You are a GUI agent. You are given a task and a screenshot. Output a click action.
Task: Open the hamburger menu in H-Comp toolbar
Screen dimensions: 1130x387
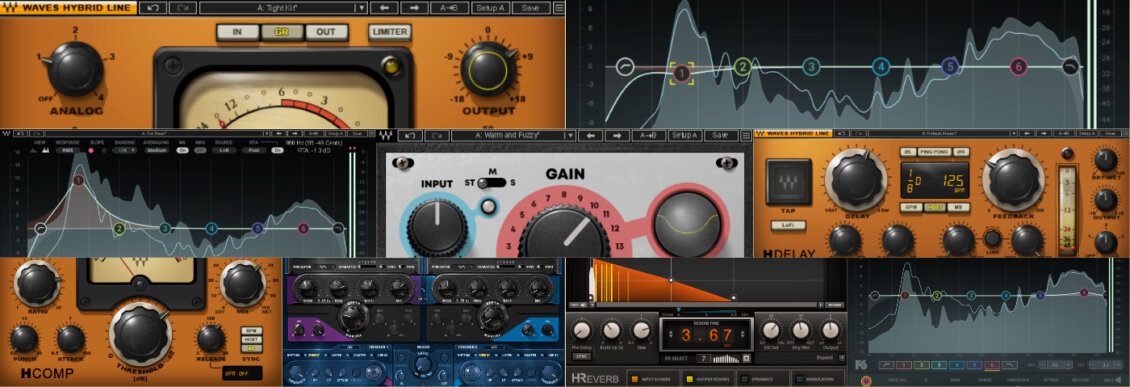coord(559,8)
